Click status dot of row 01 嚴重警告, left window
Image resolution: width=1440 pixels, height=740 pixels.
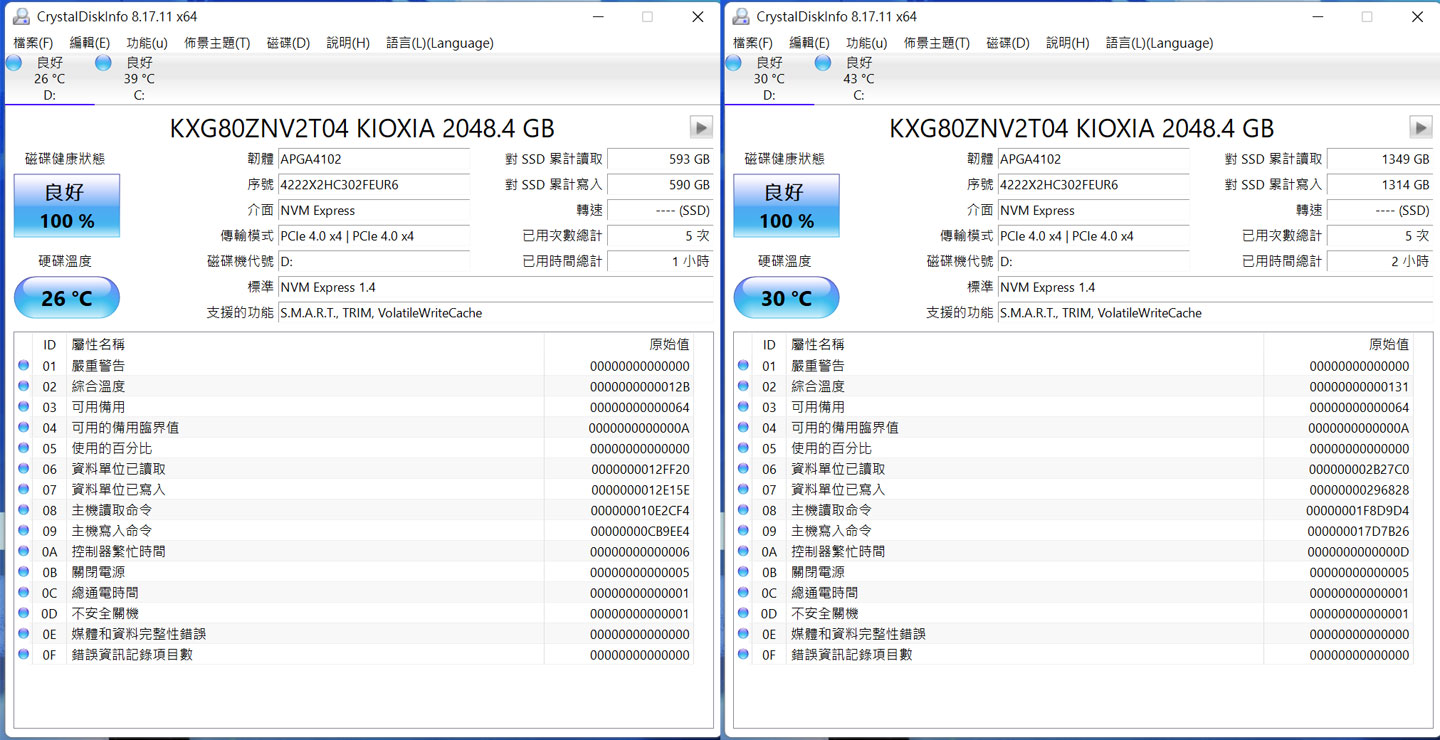pyautogui.click(x=24, y=366)
